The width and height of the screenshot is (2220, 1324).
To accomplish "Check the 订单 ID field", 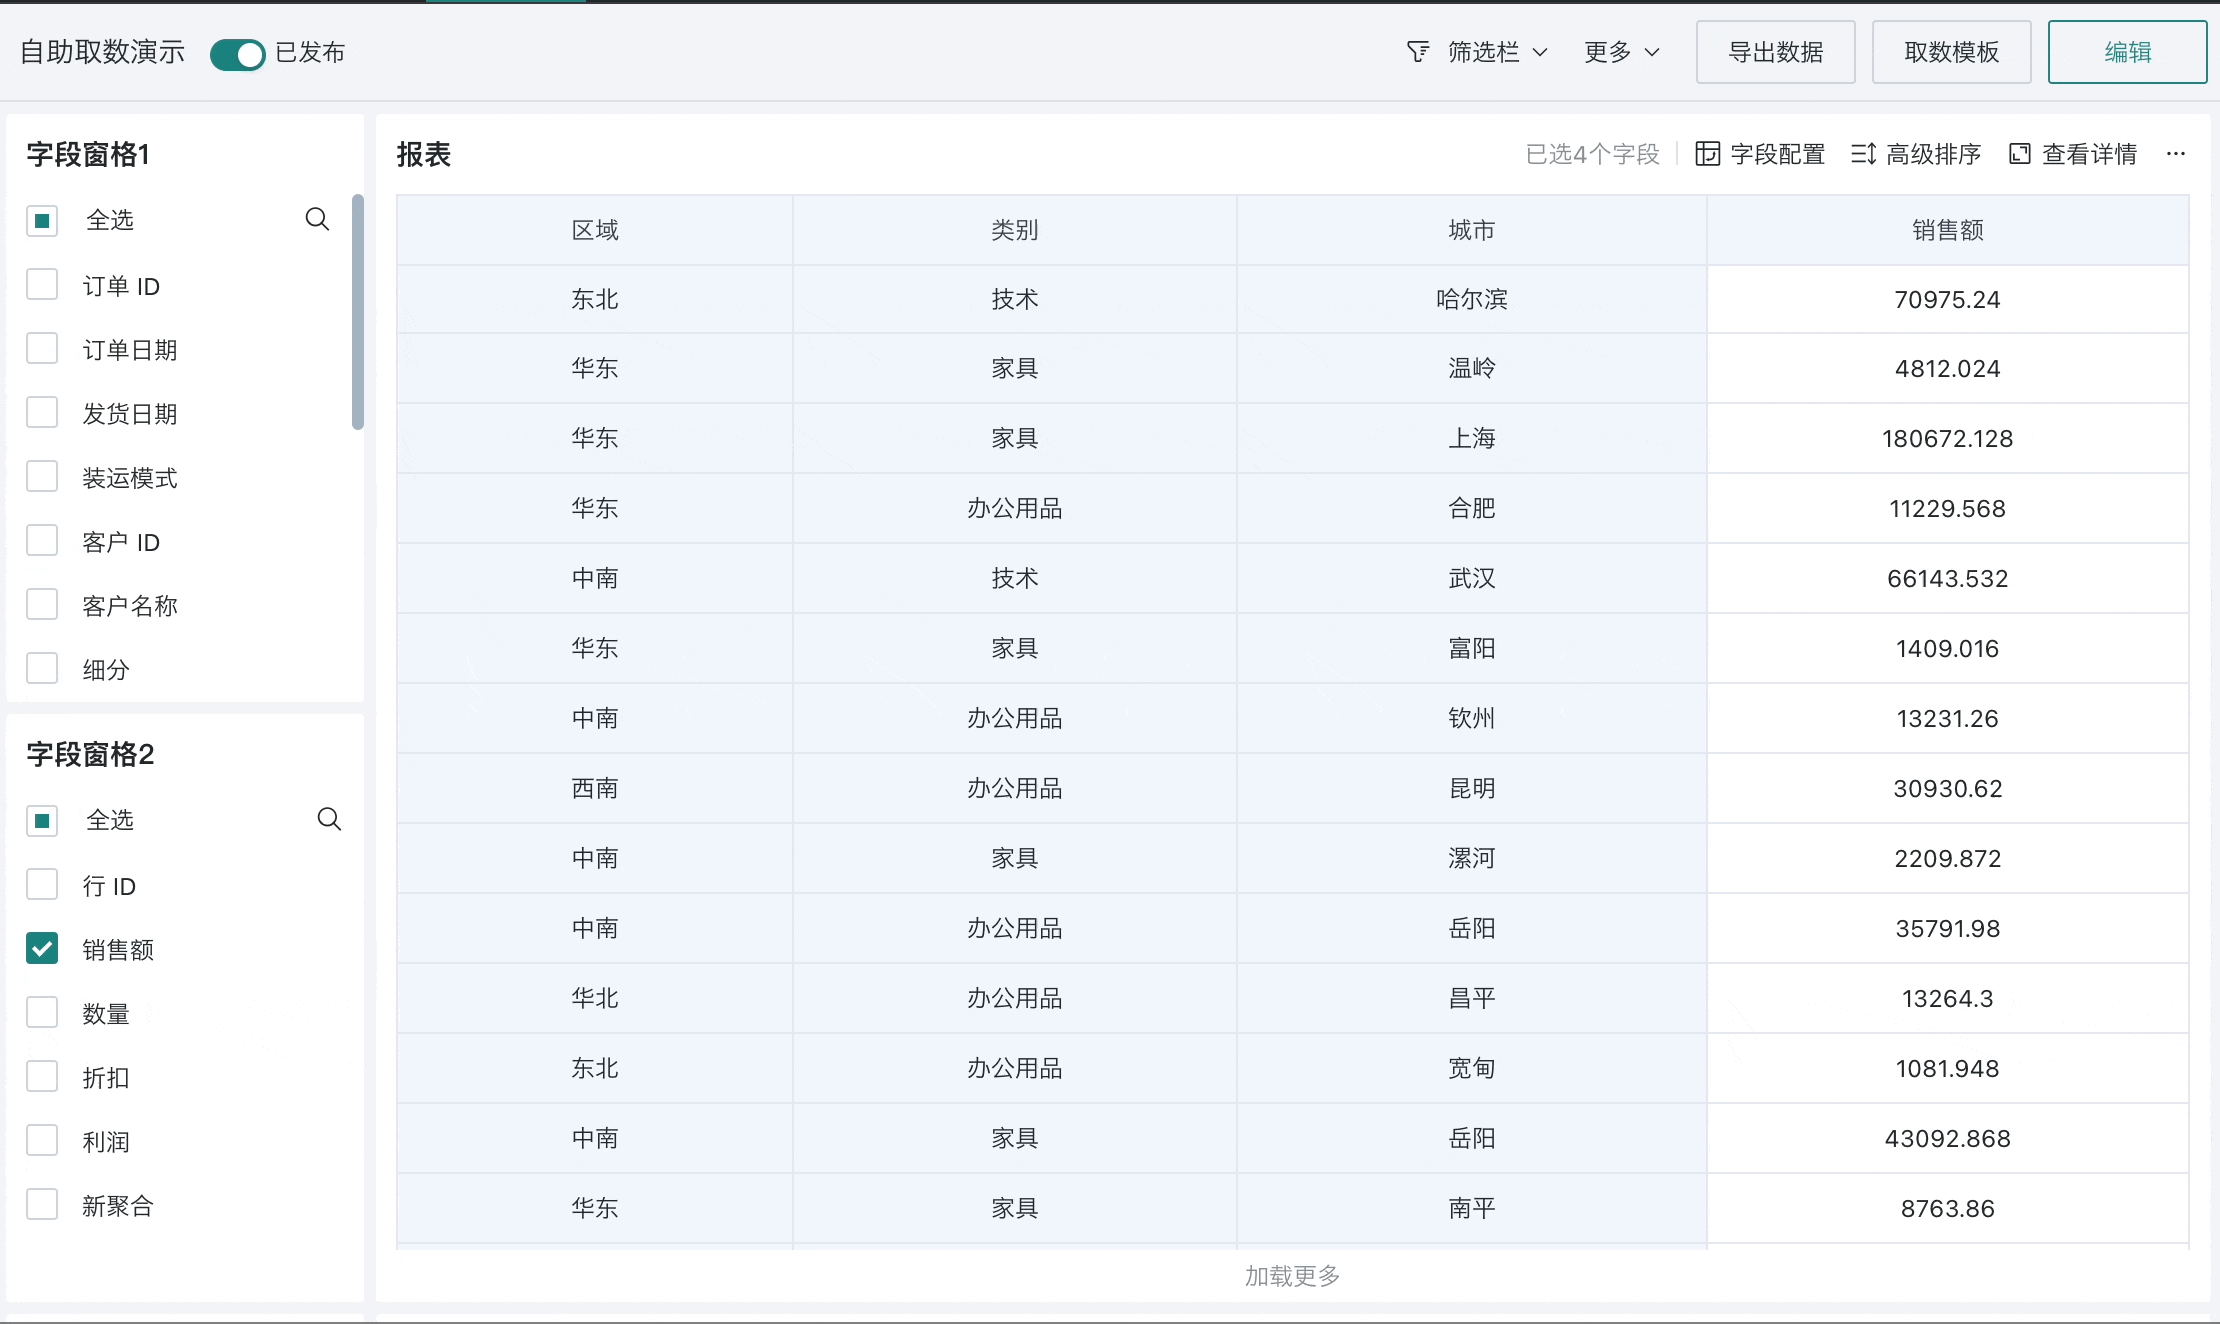I will pyautogui.click(x=42, y=285).
